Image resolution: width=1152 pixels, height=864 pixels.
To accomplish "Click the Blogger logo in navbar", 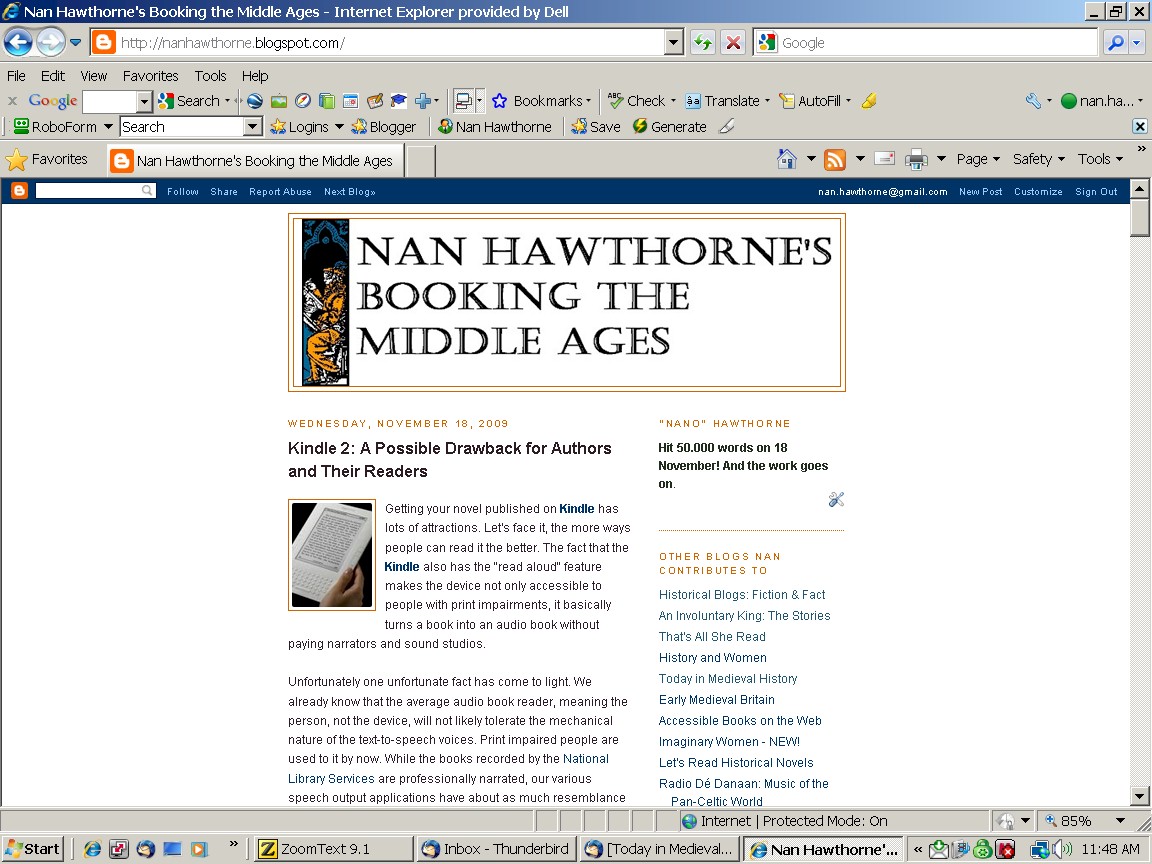I will coord(20,191).
